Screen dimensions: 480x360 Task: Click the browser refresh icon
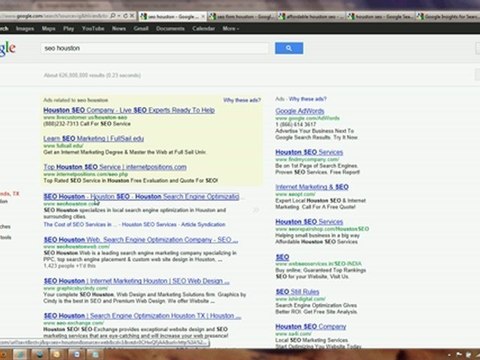[126, 16]
